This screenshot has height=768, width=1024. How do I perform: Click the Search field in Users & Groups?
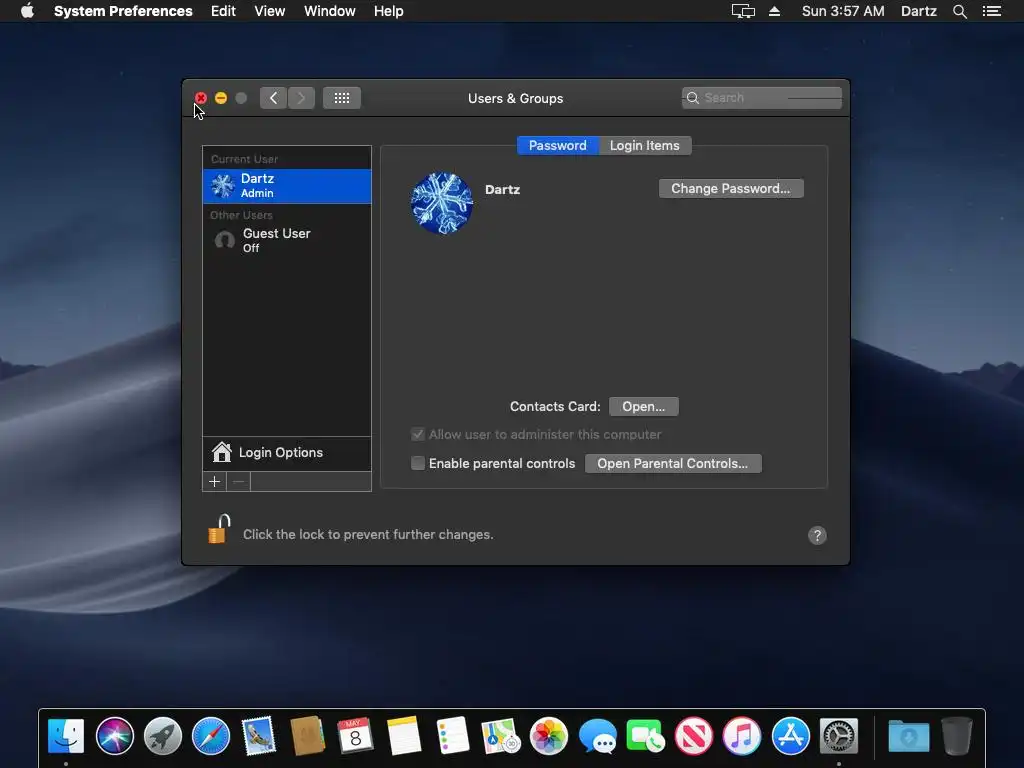click(761, 98)
